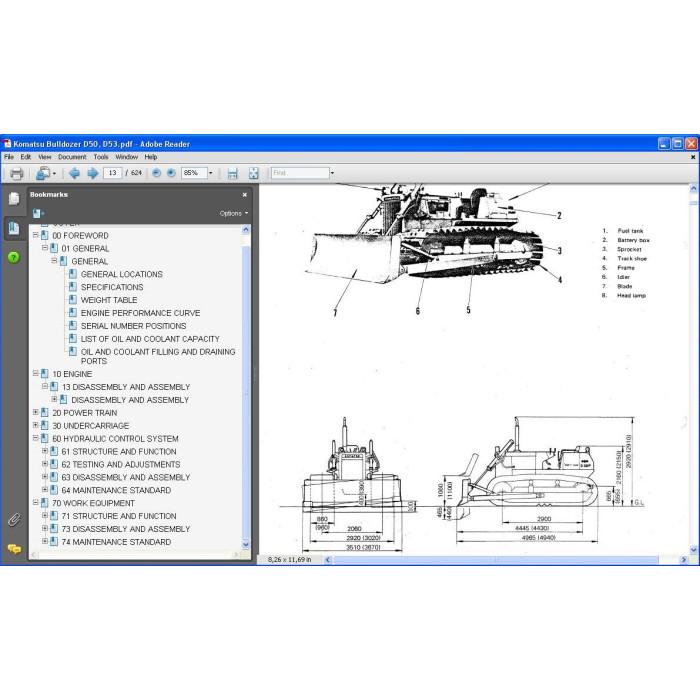Open OIL AND COOLANT FILLING AND DRAINING PORTS
700x700 pixels.
pyautogui.click(x=158, y=356)
